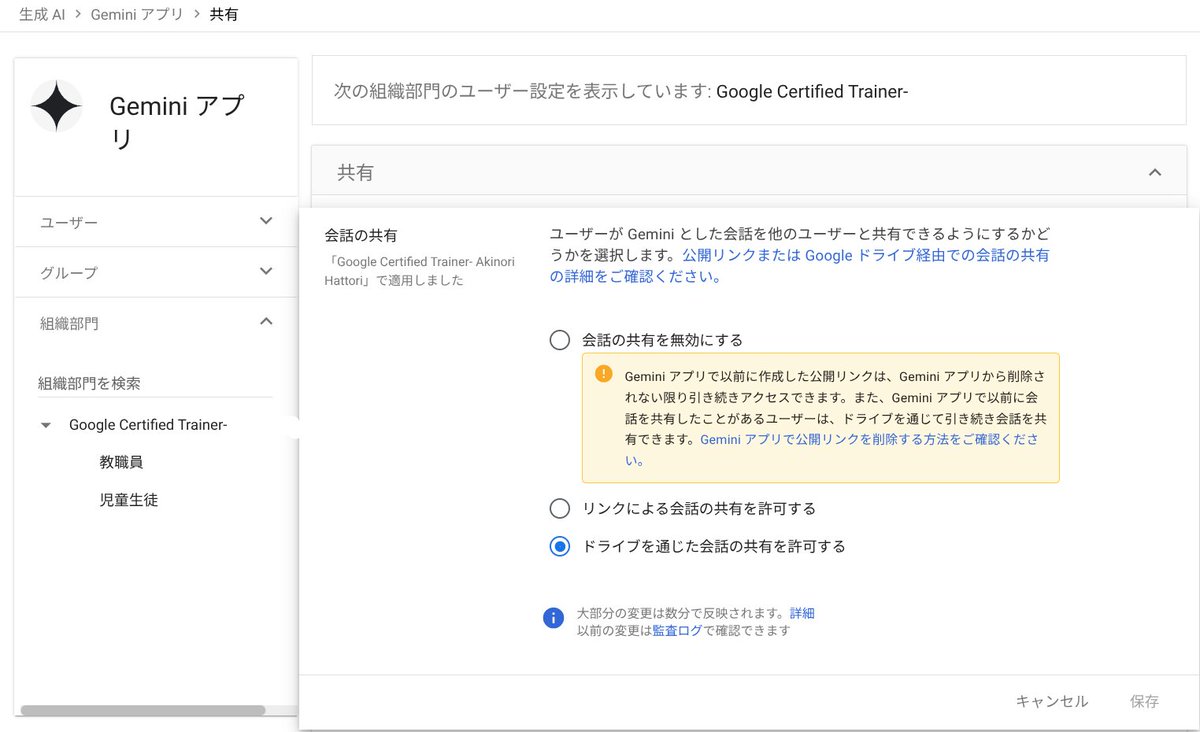Click the 会話の共有 setting title
Image resolution: width=1200 pixels, height=732 pixels.
(x=361, y=235)
